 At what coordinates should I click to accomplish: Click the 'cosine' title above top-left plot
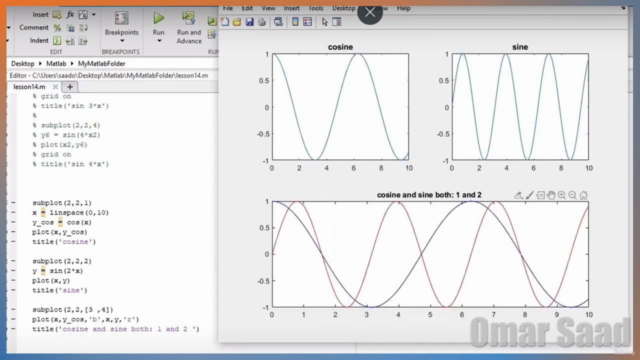pos(340,47)
